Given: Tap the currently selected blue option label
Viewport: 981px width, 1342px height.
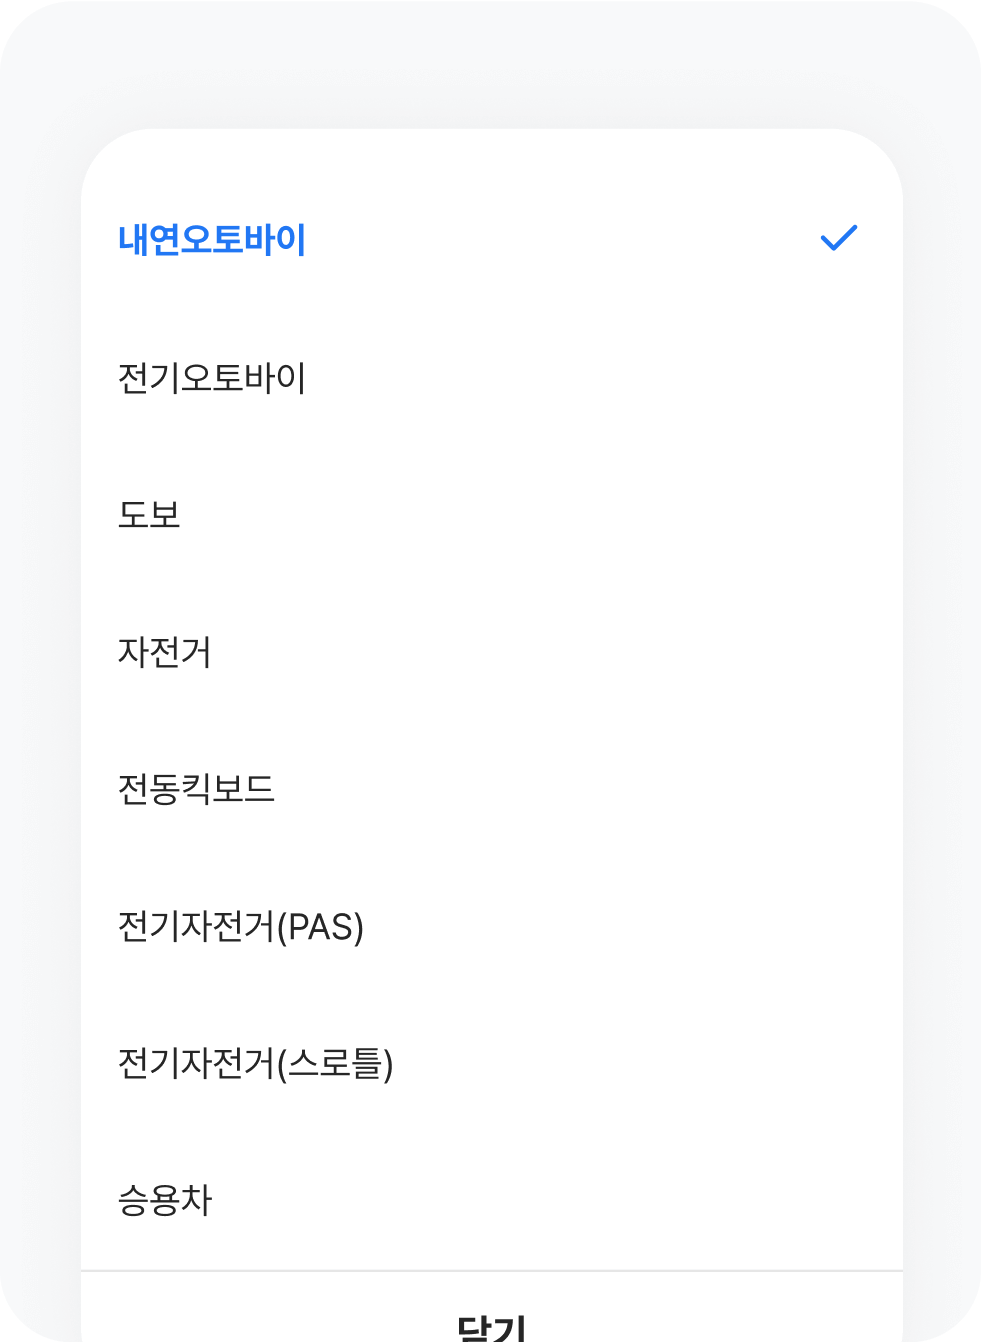Looking at the screenshot, I should click(x=212, y=240).
